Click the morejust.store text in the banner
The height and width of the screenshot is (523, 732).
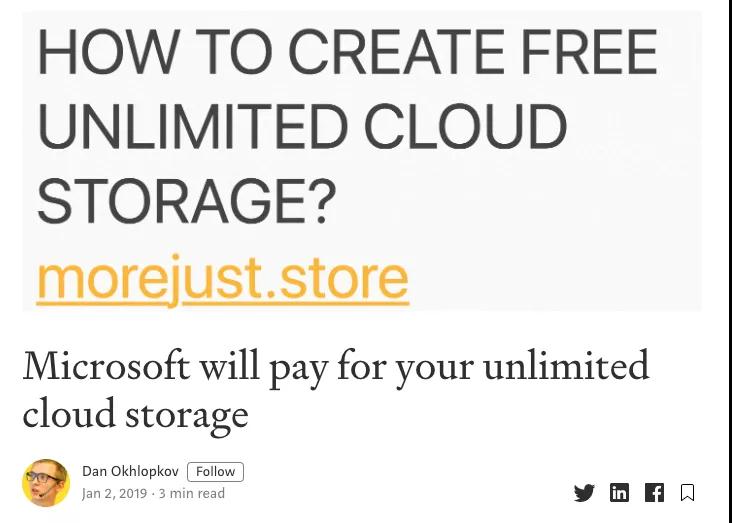[222, 279]
